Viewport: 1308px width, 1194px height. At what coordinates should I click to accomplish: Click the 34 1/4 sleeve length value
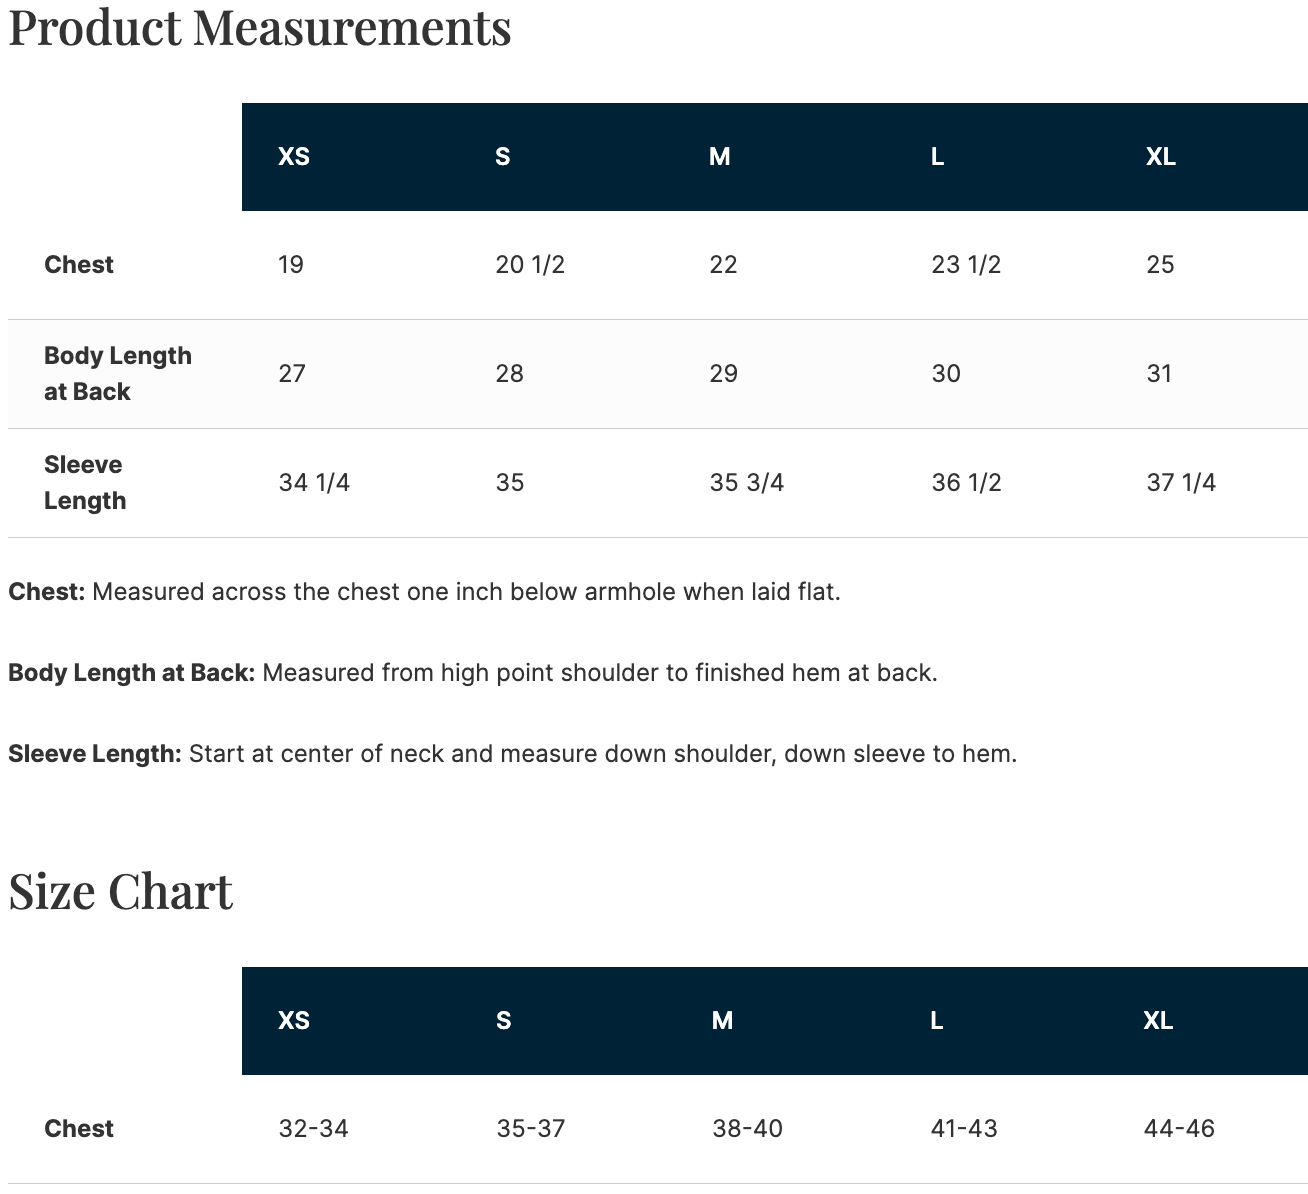coord(314,483)
